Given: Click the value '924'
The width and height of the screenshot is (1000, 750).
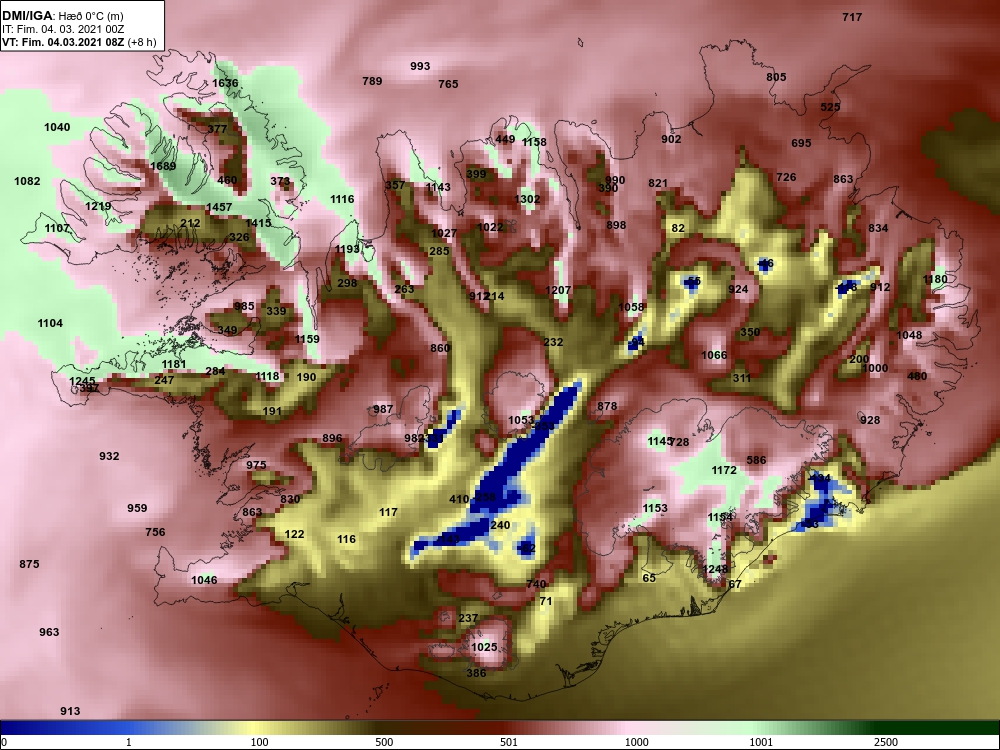Looking at the screenshot, I should pos(738,290).
